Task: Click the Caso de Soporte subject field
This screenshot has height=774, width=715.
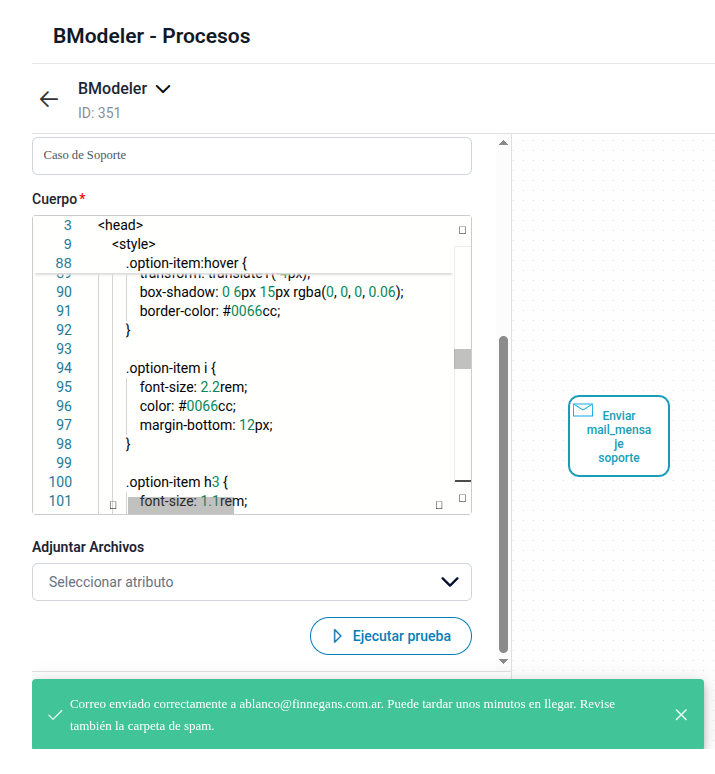Action: tap(252, 155)
